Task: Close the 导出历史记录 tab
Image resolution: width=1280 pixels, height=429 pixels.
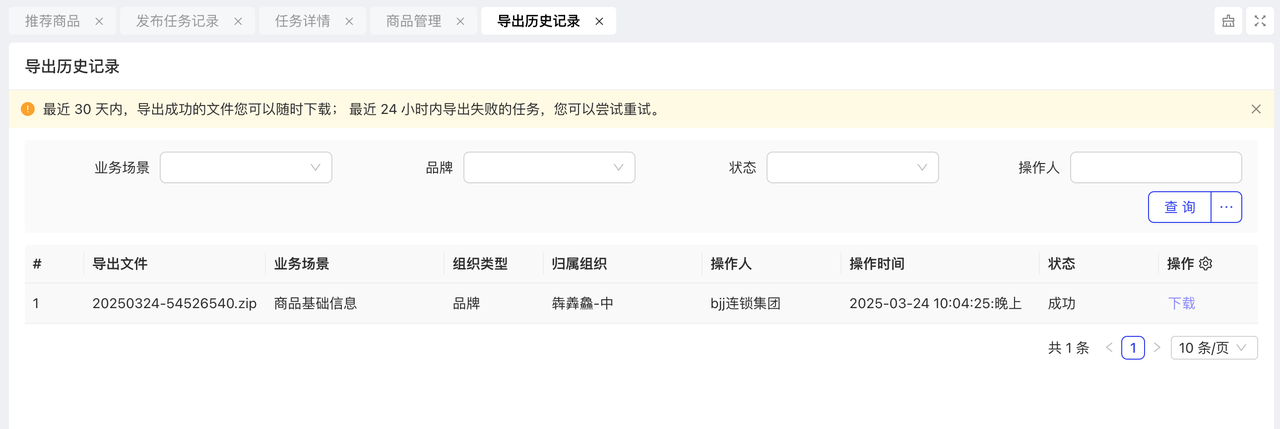Action: coord(598,21)
